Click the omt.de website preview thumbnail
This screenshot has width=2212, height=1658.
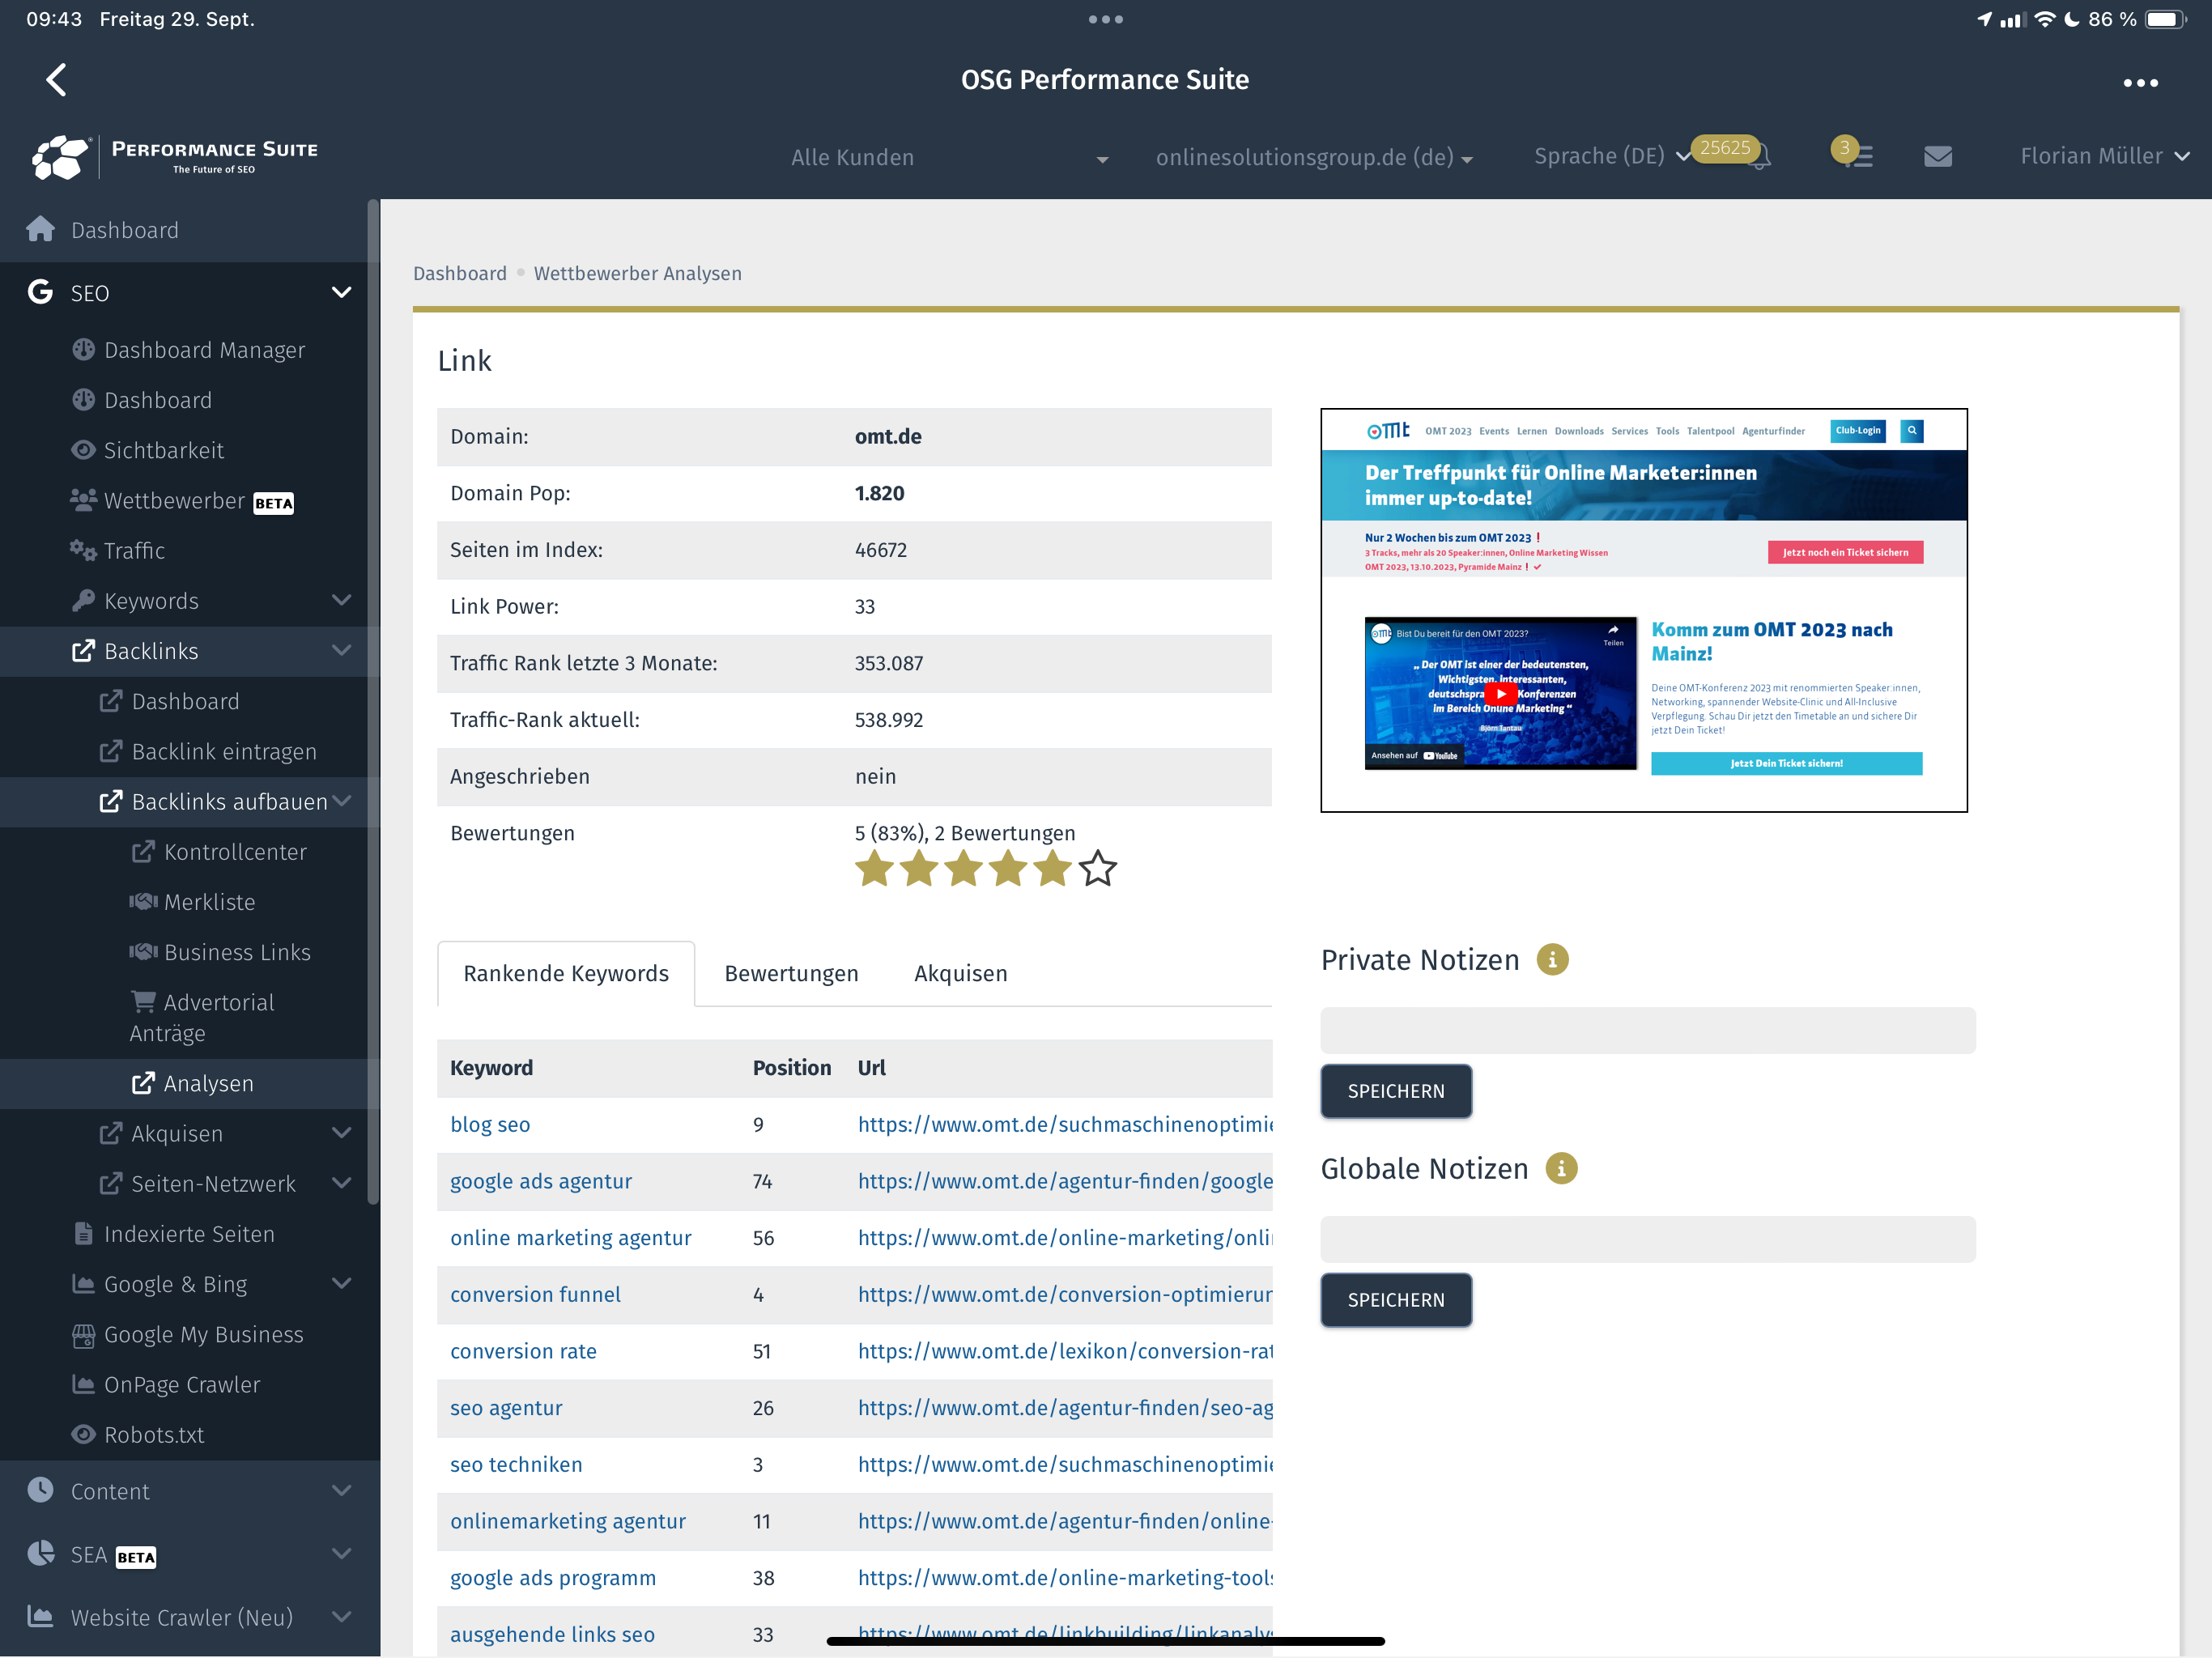1644,610
